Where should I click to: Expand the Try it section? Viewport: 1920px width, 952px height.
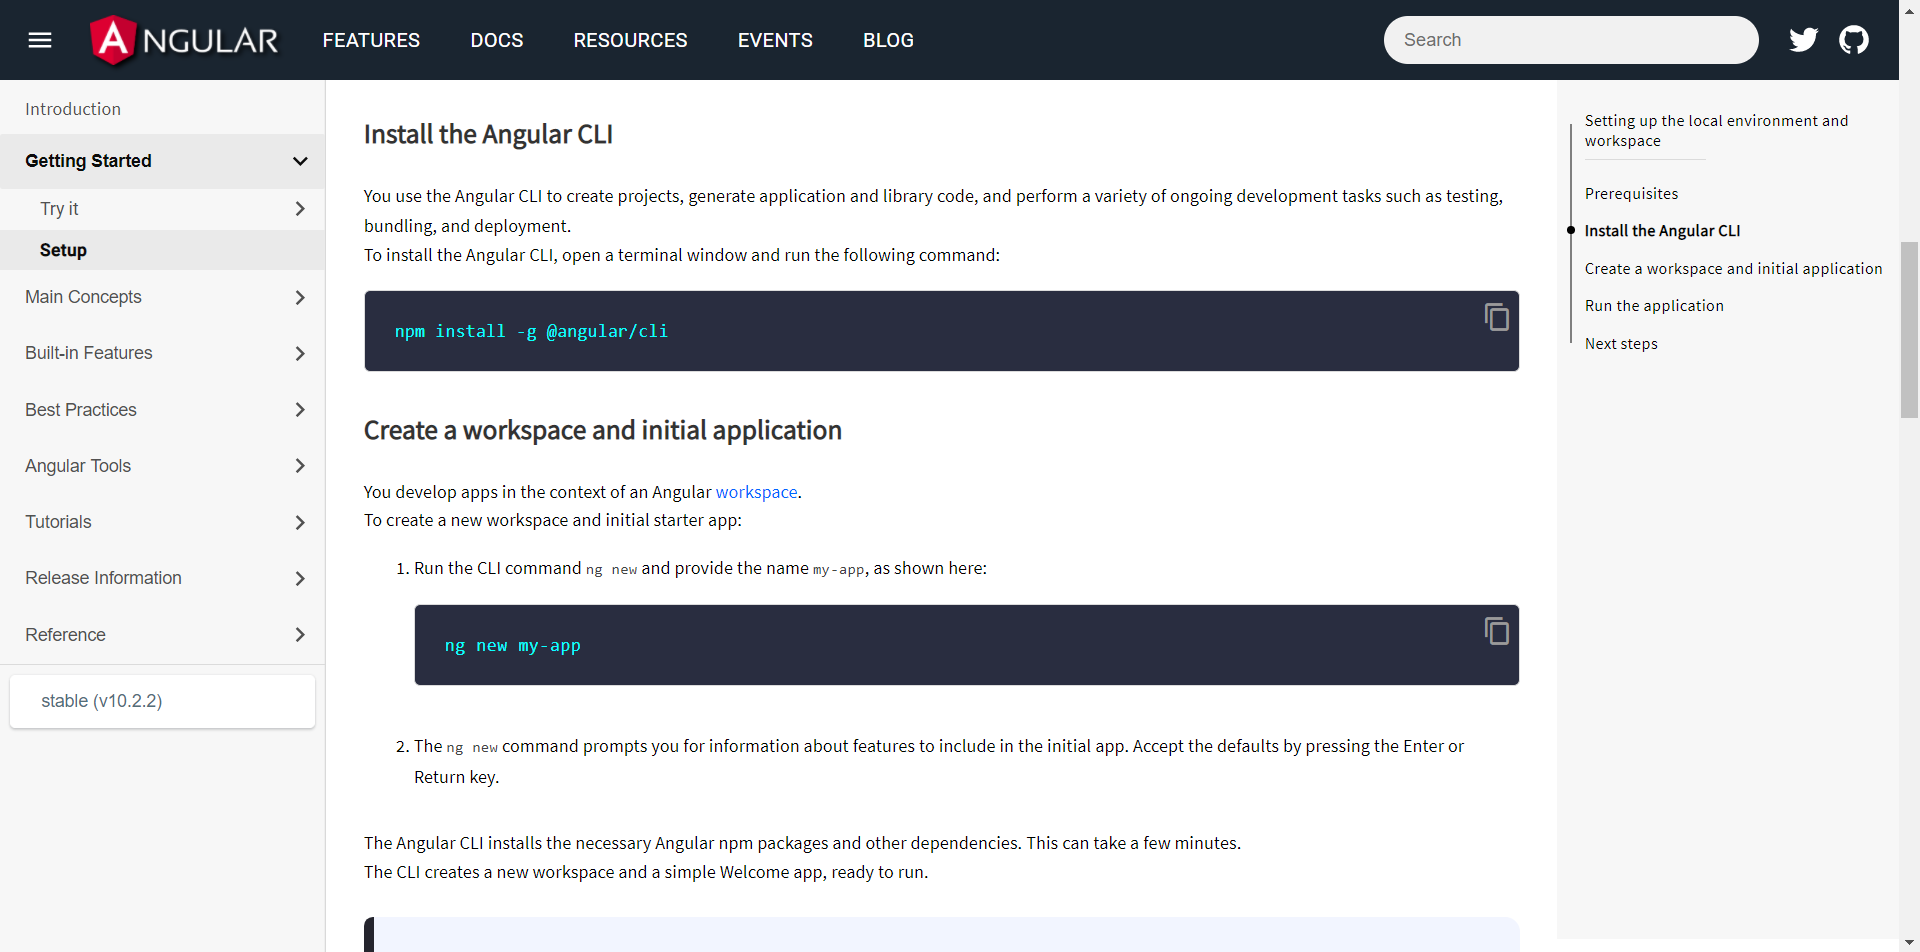pyautogui.click(x=162, y=209)
